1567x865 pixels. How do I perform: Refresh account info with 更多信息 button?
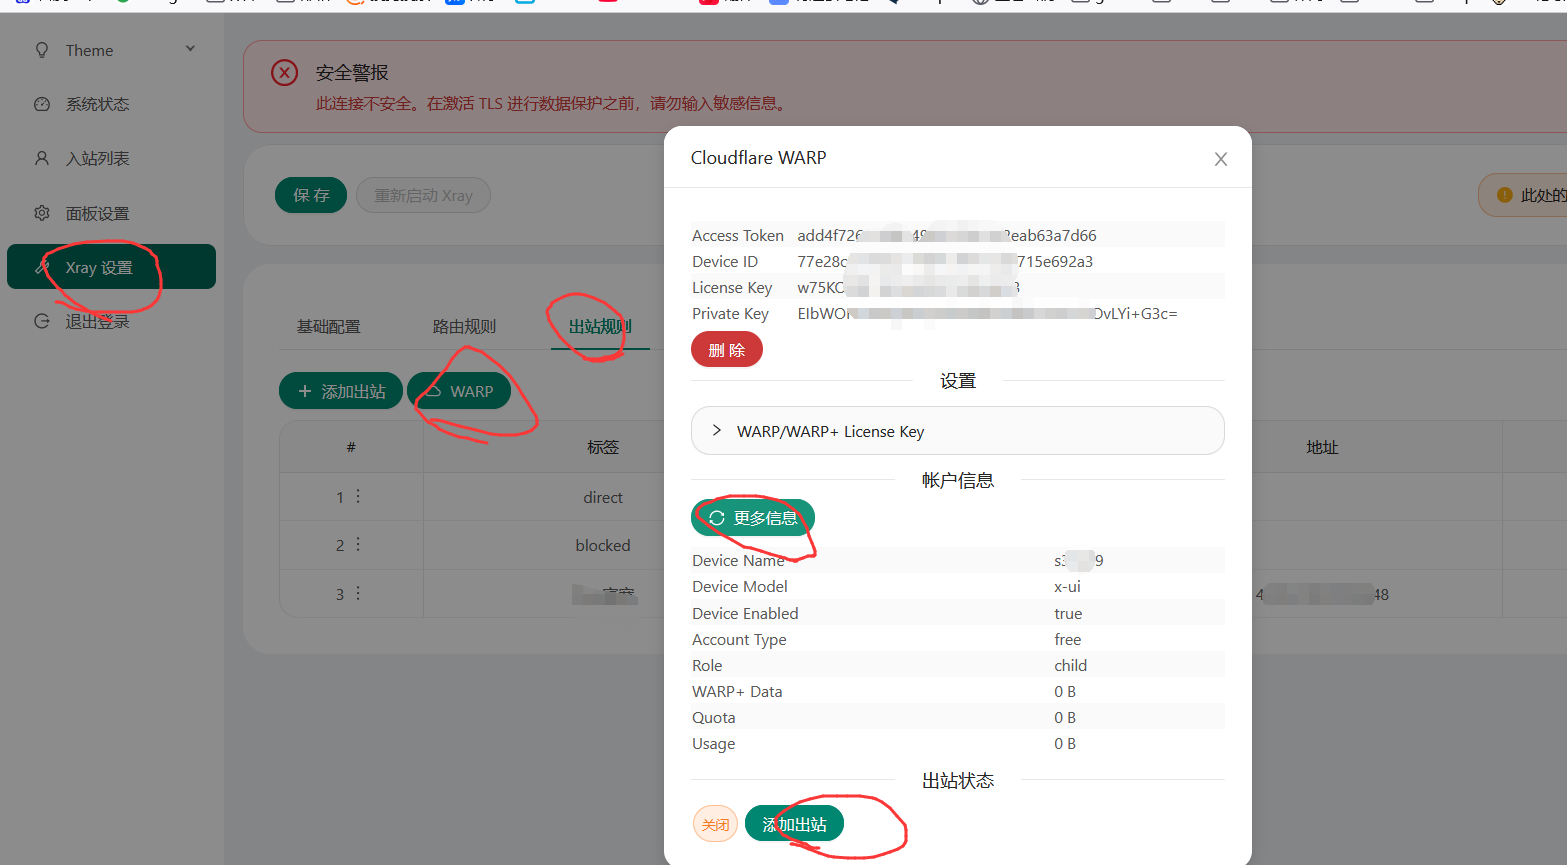point(753,518)
